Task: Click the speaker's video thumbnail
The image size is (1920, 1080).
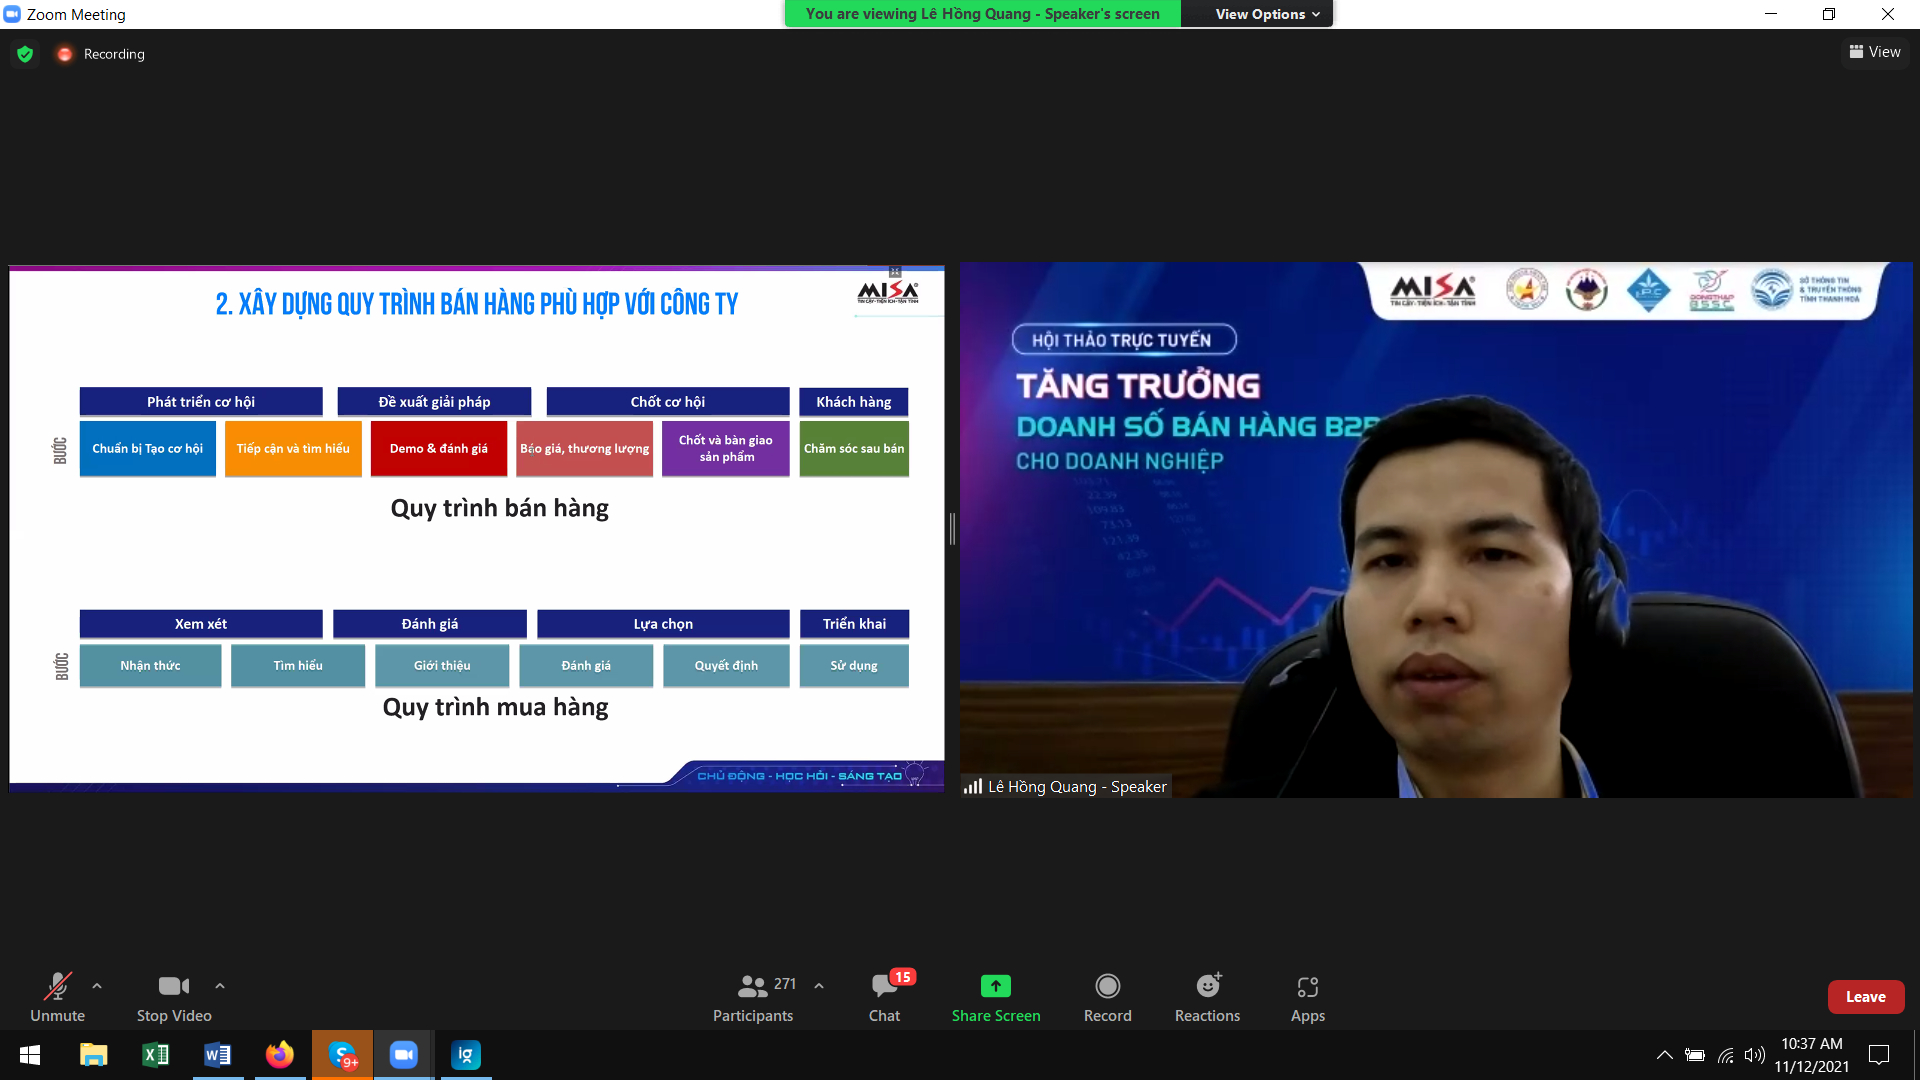Action: 1435,529
